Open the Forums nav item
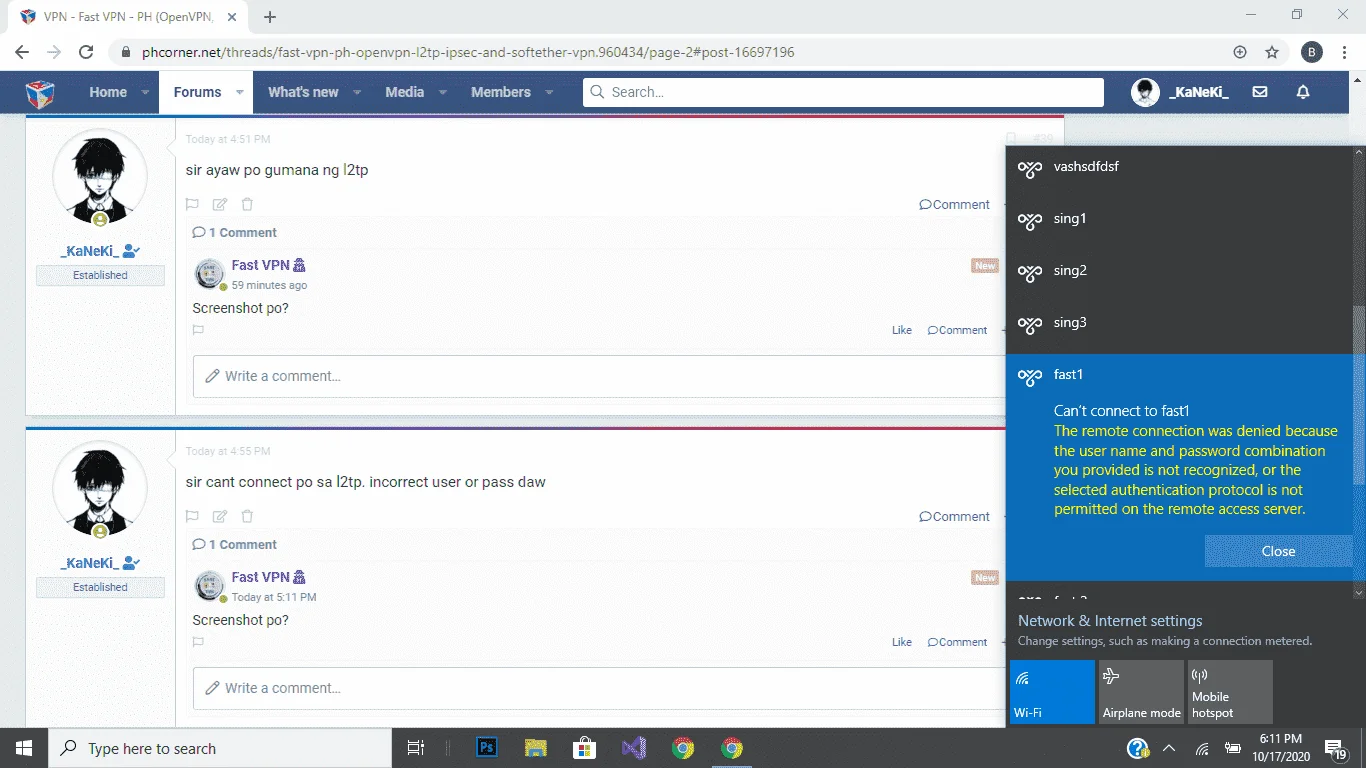1366x768 pixels. click(x=197, y=92)
